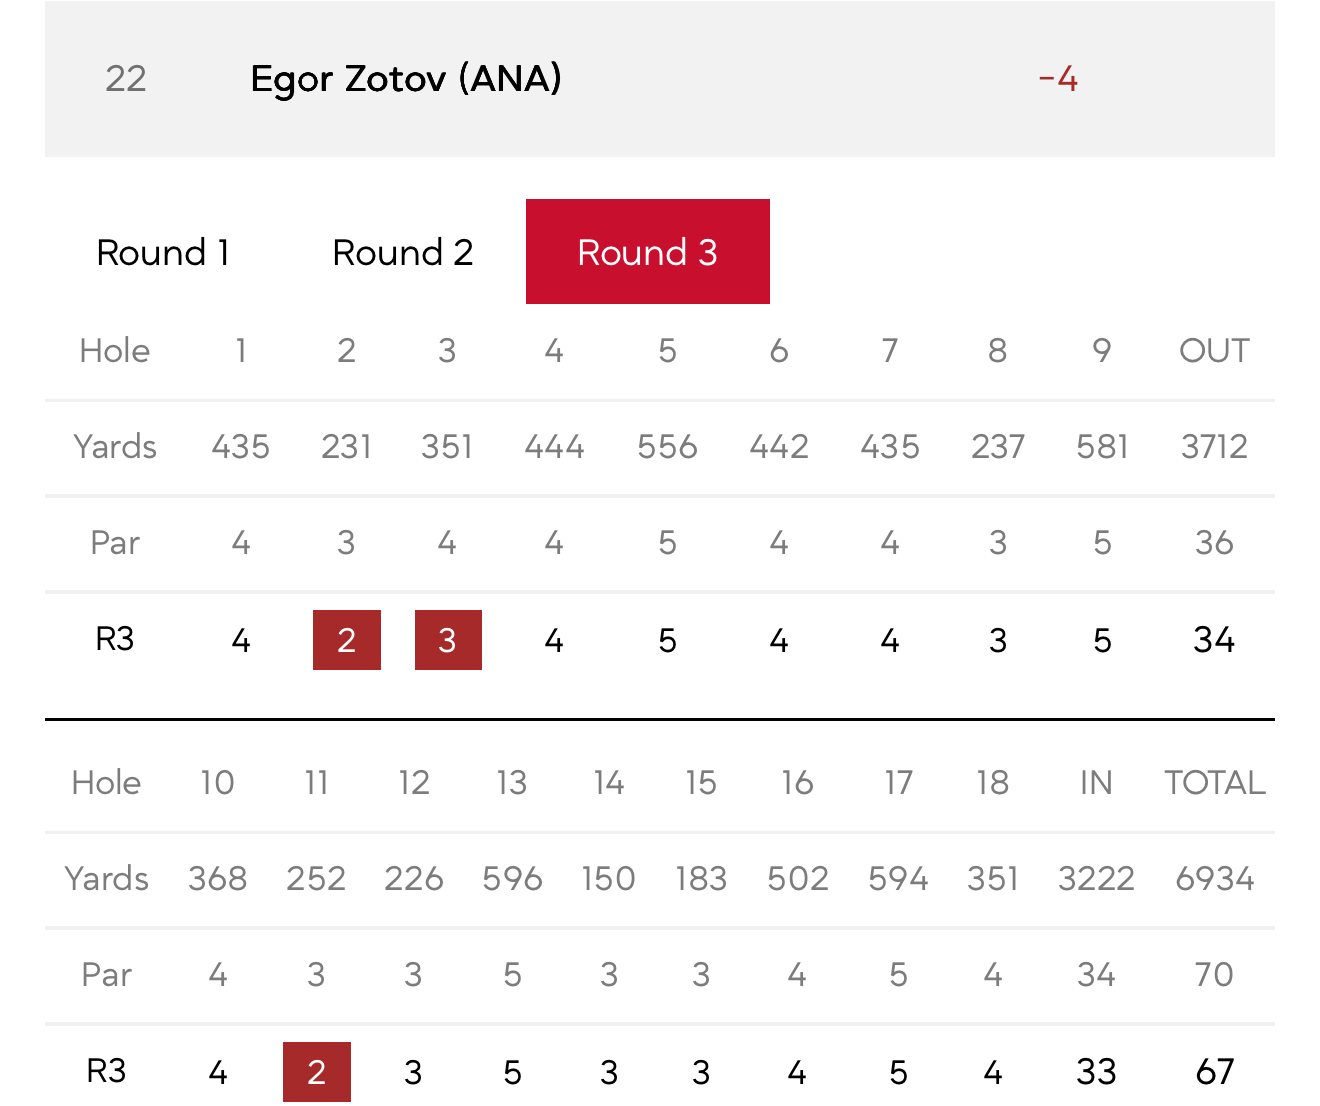Screen dimensions: 1320x1106
Task: Click the red birdie score on hole 3
Action: pos(447,640)
